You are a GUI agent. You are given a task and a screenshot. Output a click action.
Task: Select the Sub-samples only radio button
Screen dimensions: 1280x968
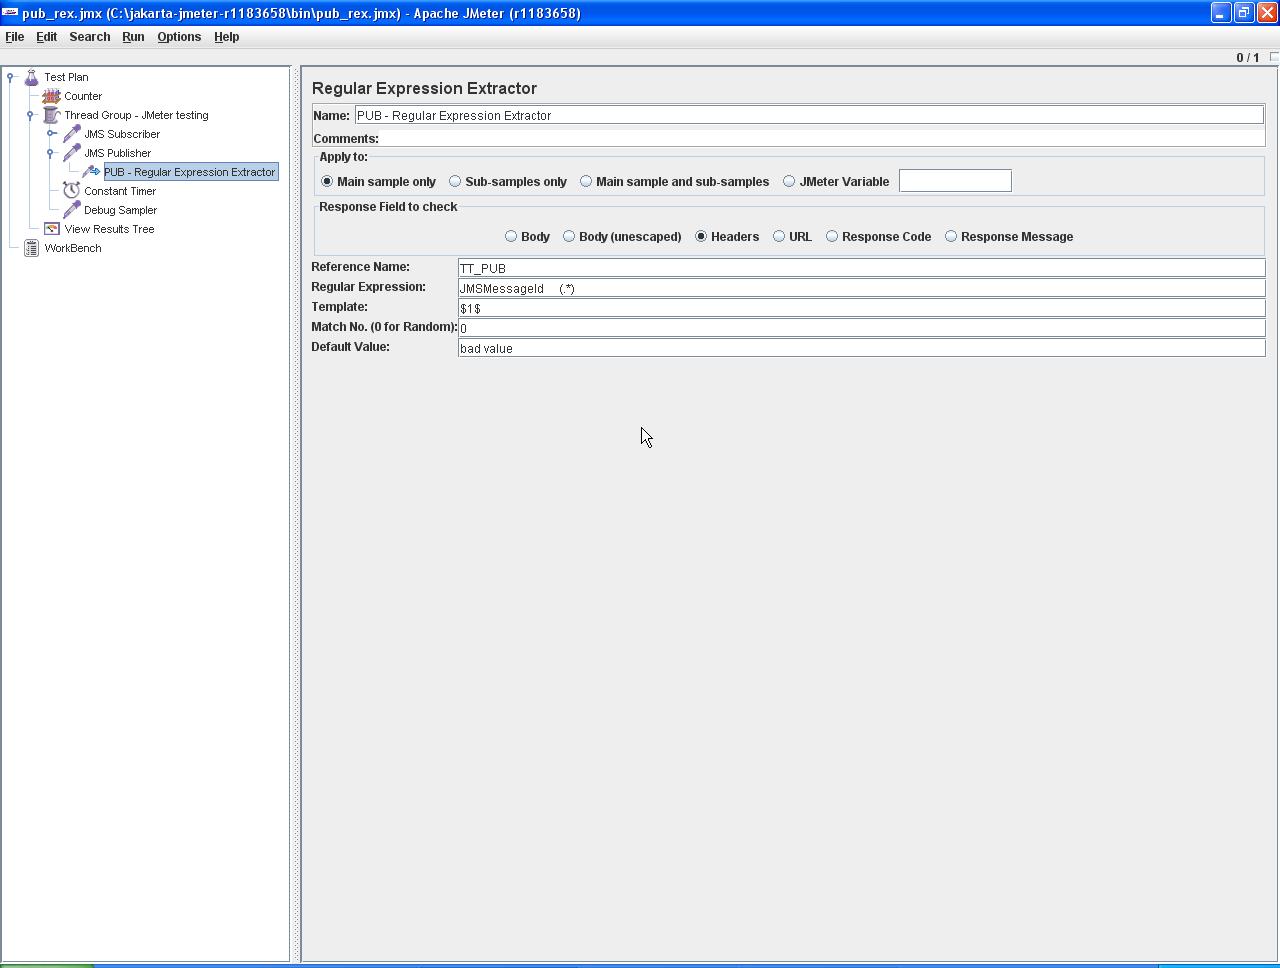pyautogui.click(x=455, y=182)
